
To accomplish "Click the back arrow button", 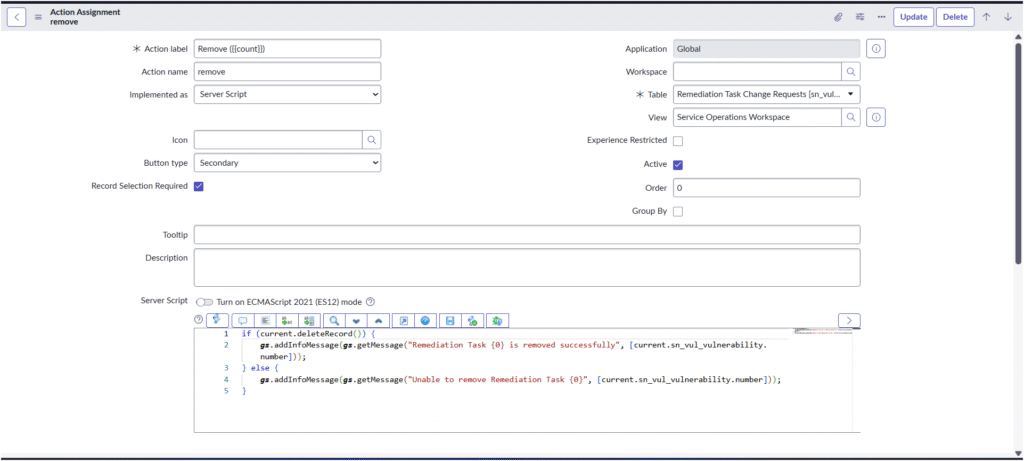I will (16, 17).
